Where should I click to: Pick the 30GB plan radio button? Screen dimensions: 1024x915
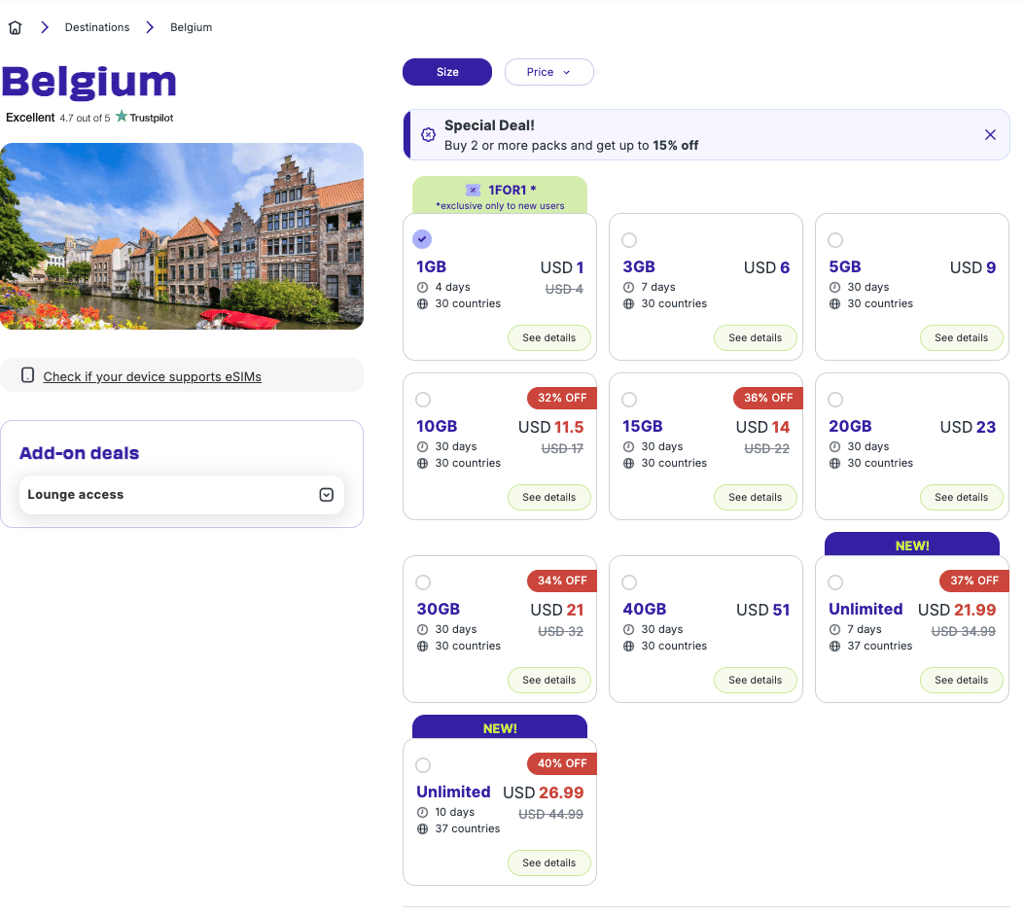[423, 582]
